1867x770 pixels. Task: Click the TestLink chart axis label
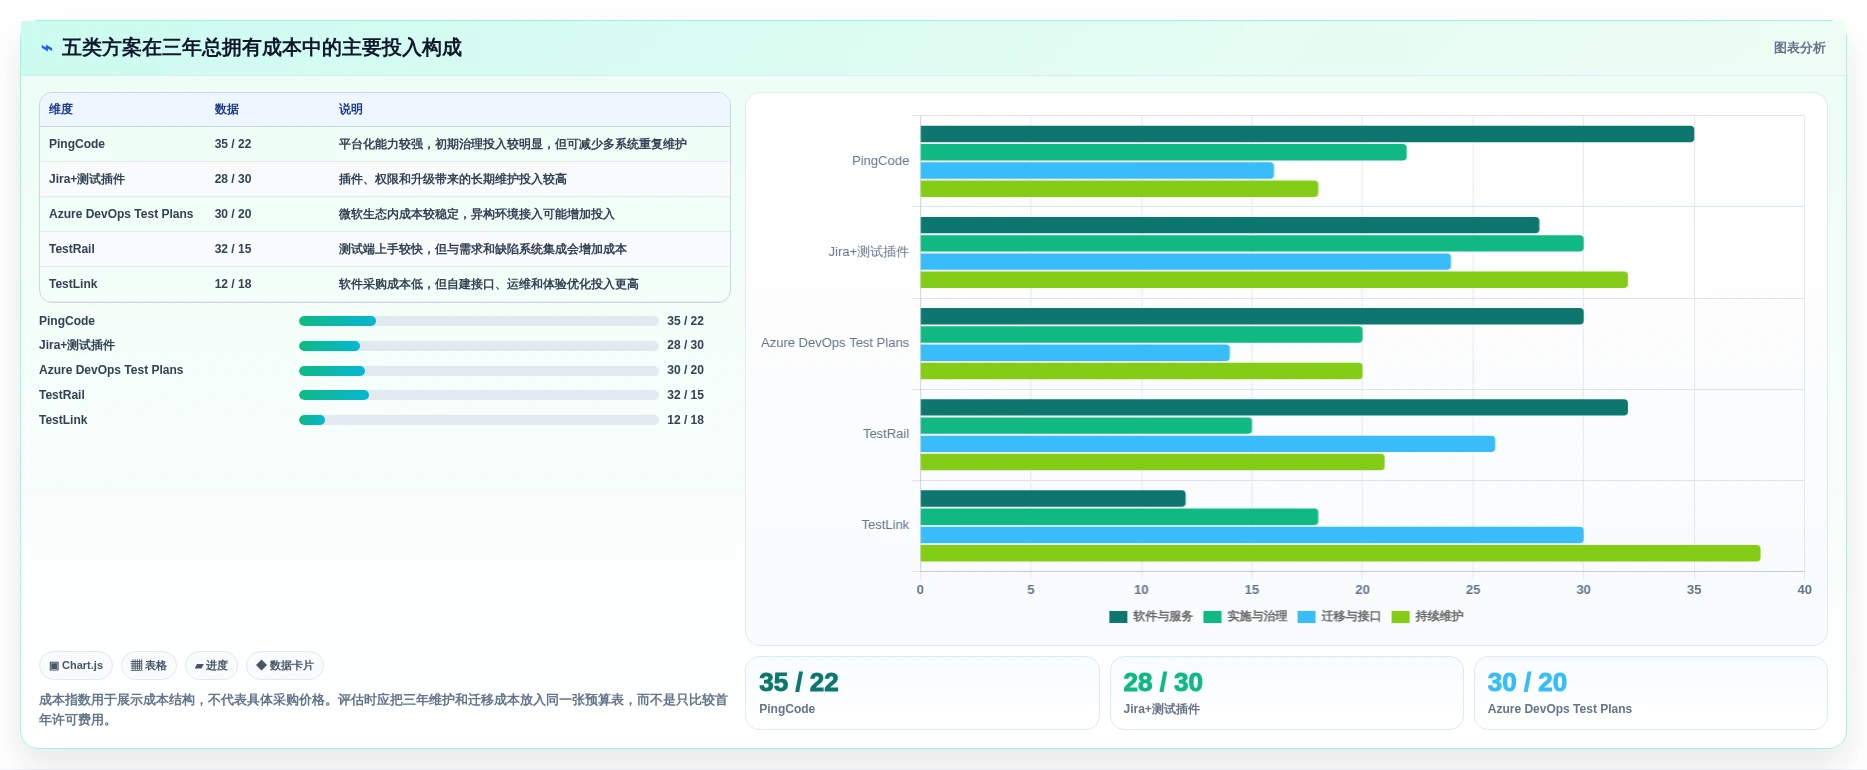click(885, 525)
